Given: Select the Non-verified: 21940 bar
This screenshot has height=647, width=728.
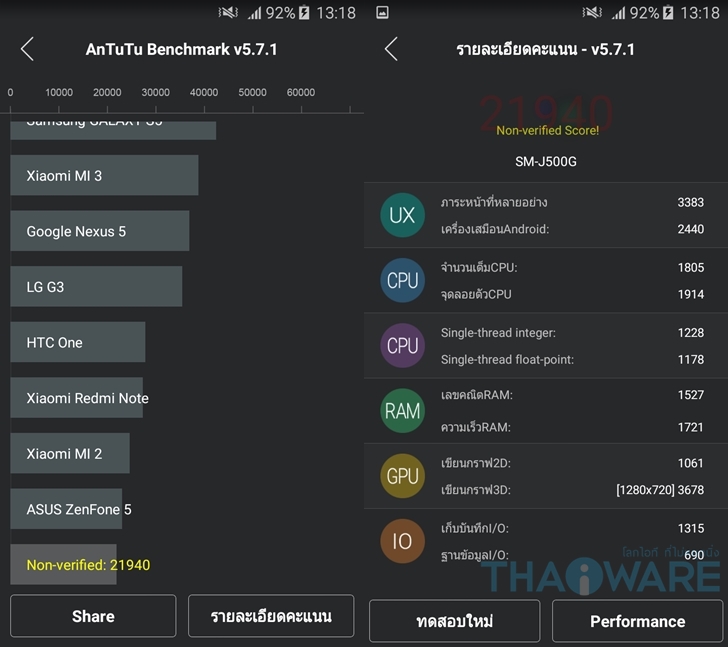Looking at the screenshot, I should click(x=64, y=564).
